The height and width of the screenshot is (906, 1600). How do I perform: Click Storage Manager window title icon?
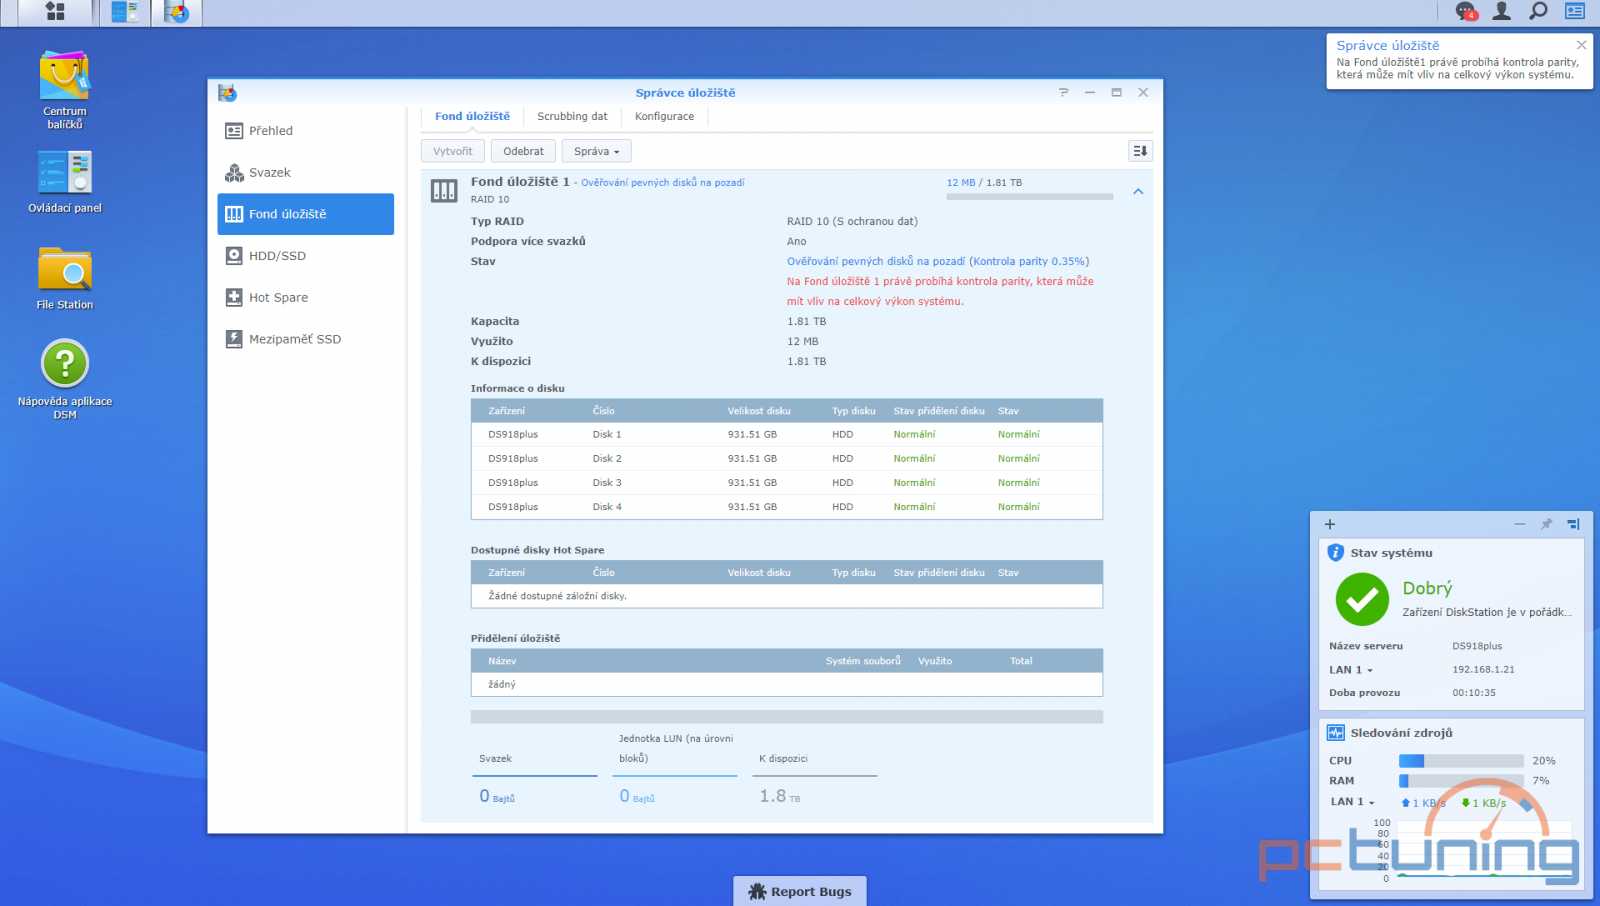click(228, 93)
